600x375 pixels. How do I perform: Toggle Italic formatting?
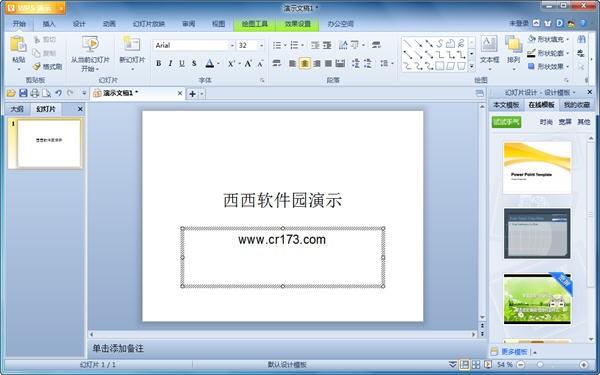click(170, 64)
